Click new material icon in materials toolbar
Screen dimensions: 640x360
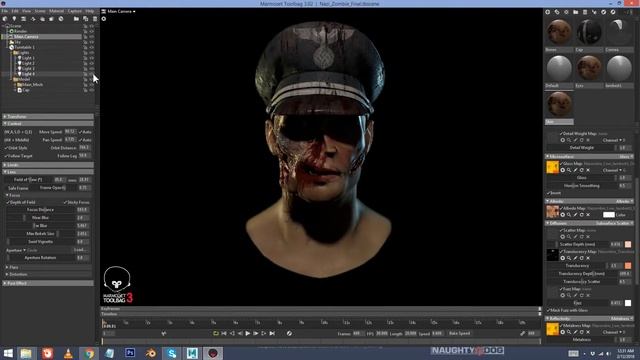coord(548,12)
